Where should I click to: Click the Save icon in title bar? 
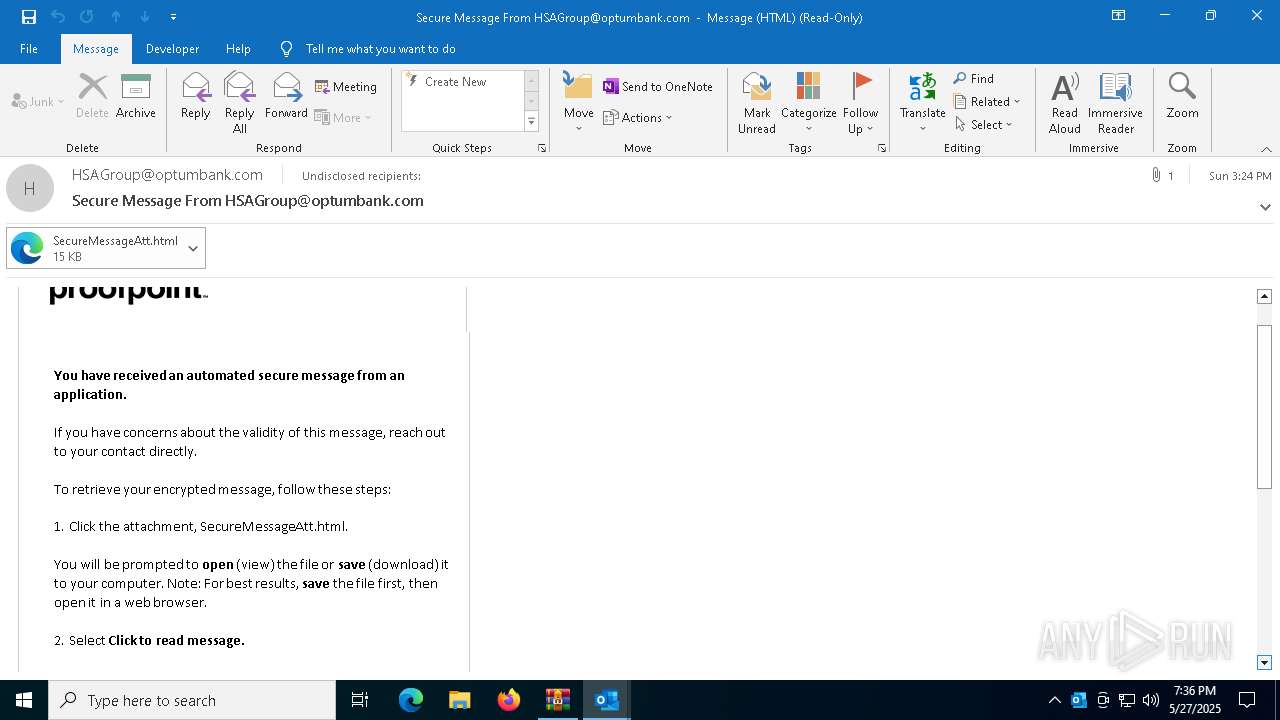tap(29, 17)
